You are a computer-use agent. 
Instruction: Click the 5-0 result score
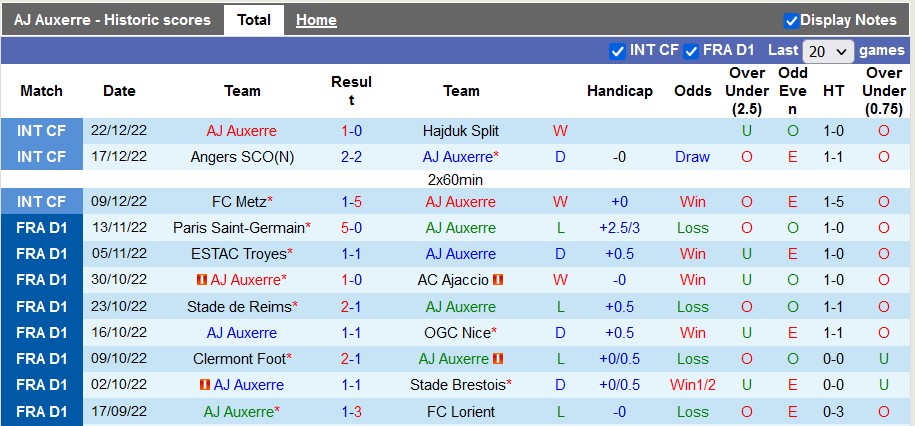(351, 228)
